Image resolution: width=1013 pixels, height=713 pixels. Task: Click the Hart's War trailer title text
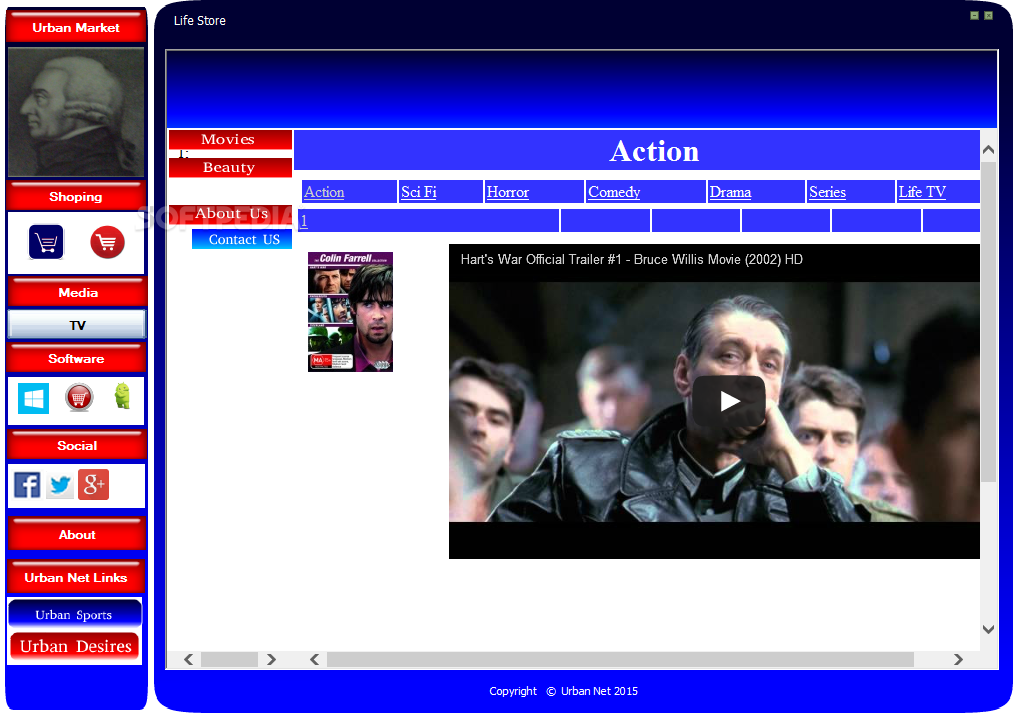631,260
